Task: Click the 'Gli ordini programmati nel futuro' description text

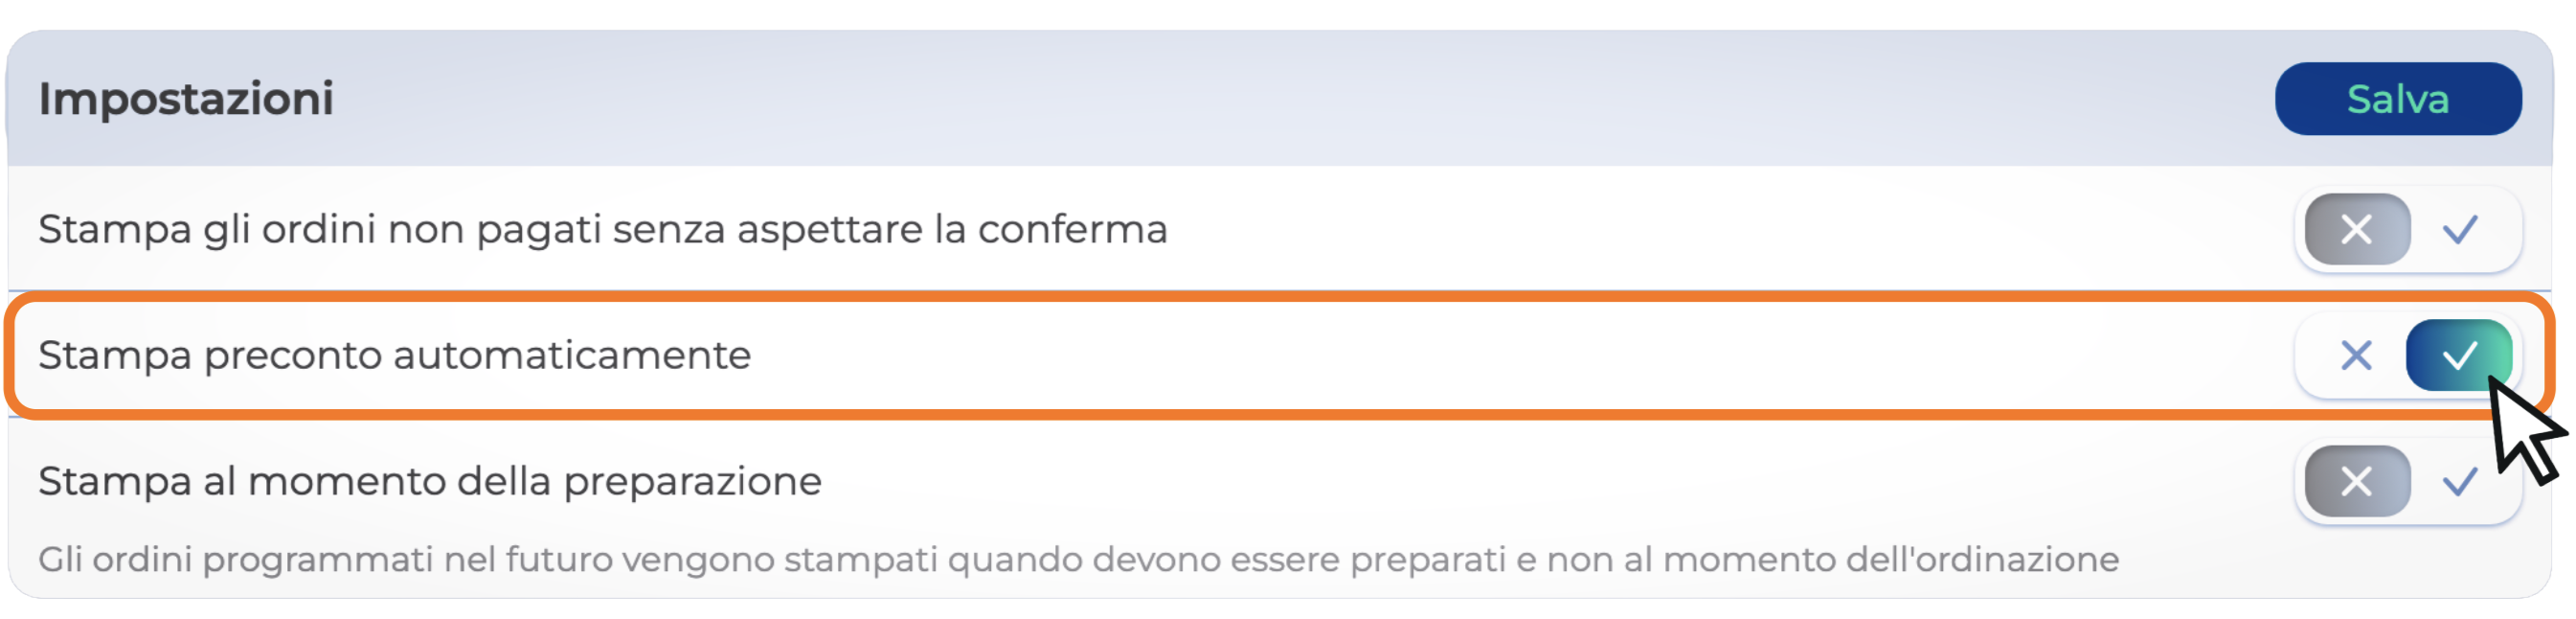Action: pos(1077,560)
